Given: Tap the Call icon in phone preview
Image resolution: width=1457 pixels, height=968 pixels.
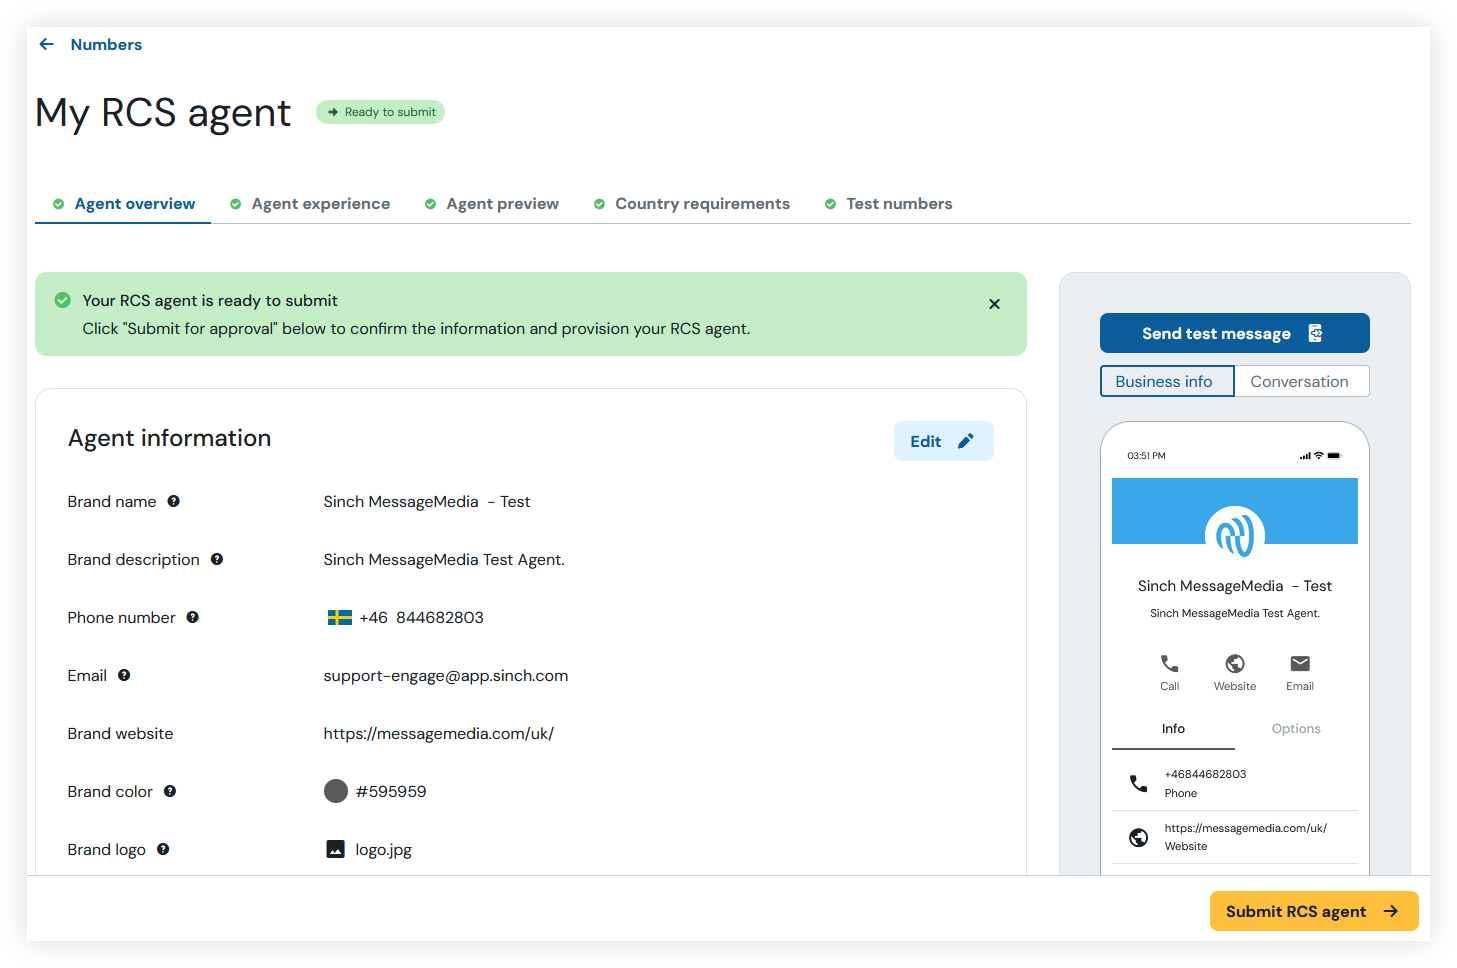Looking at the screenshot, I should point(1169,663).
